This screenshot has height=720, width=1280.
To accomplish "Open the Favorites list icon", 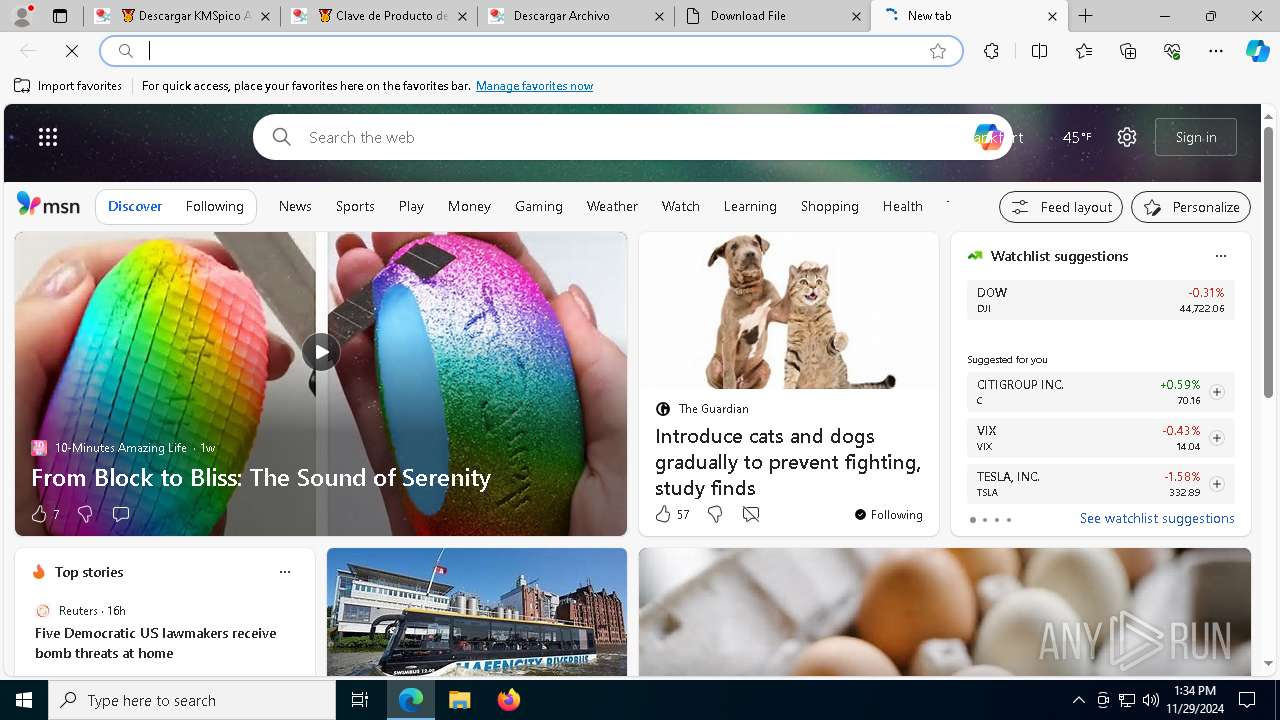I will [1084, 51].
